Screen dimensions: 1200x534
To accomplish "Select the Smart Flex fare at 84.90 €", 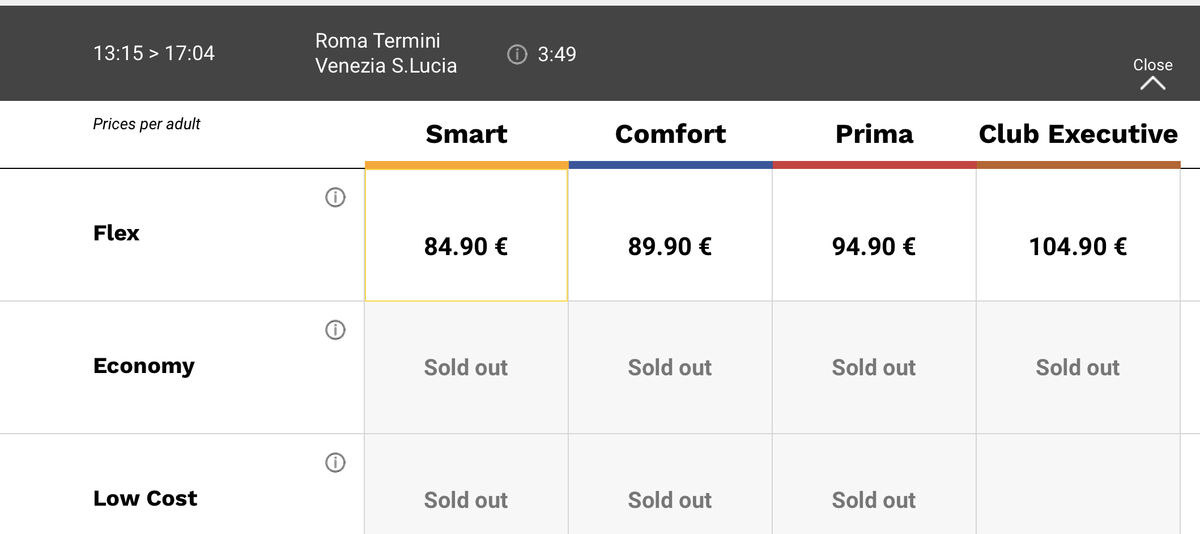I will tap(466, 235).
